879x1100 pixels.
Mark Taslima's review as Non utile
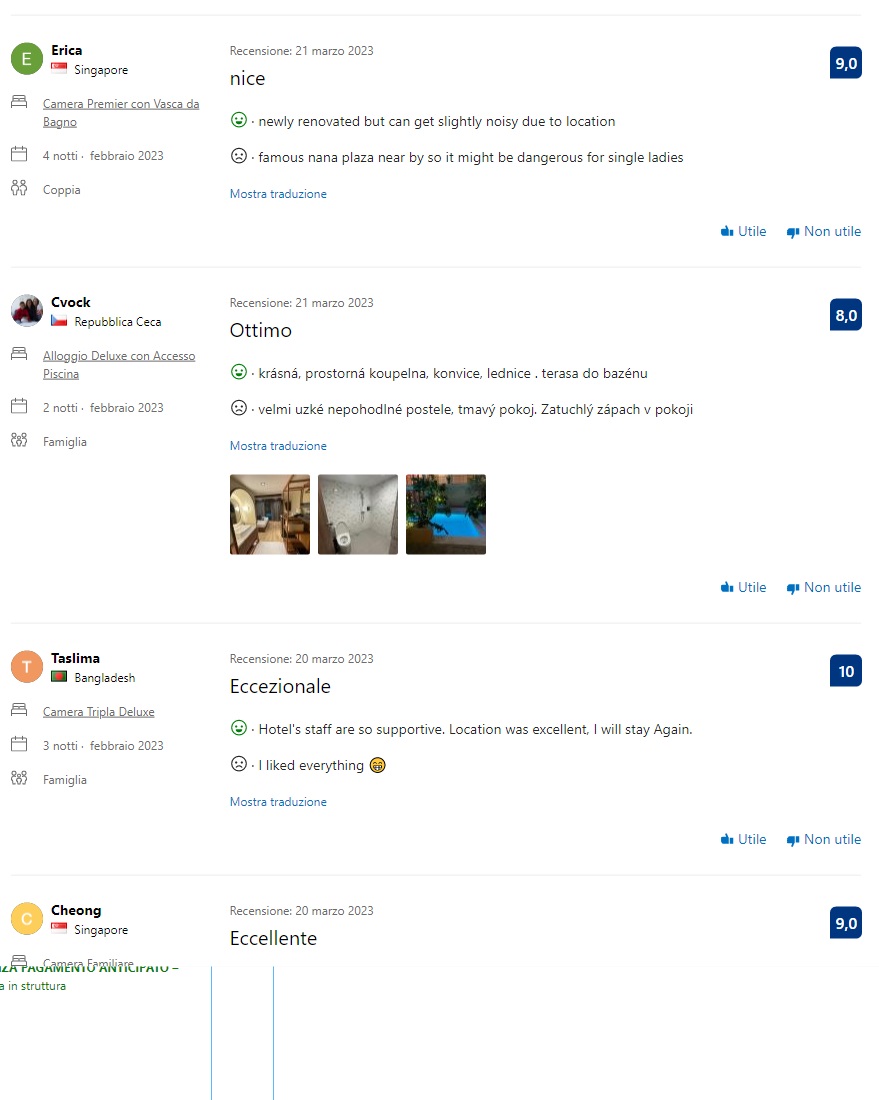(824, 839)
